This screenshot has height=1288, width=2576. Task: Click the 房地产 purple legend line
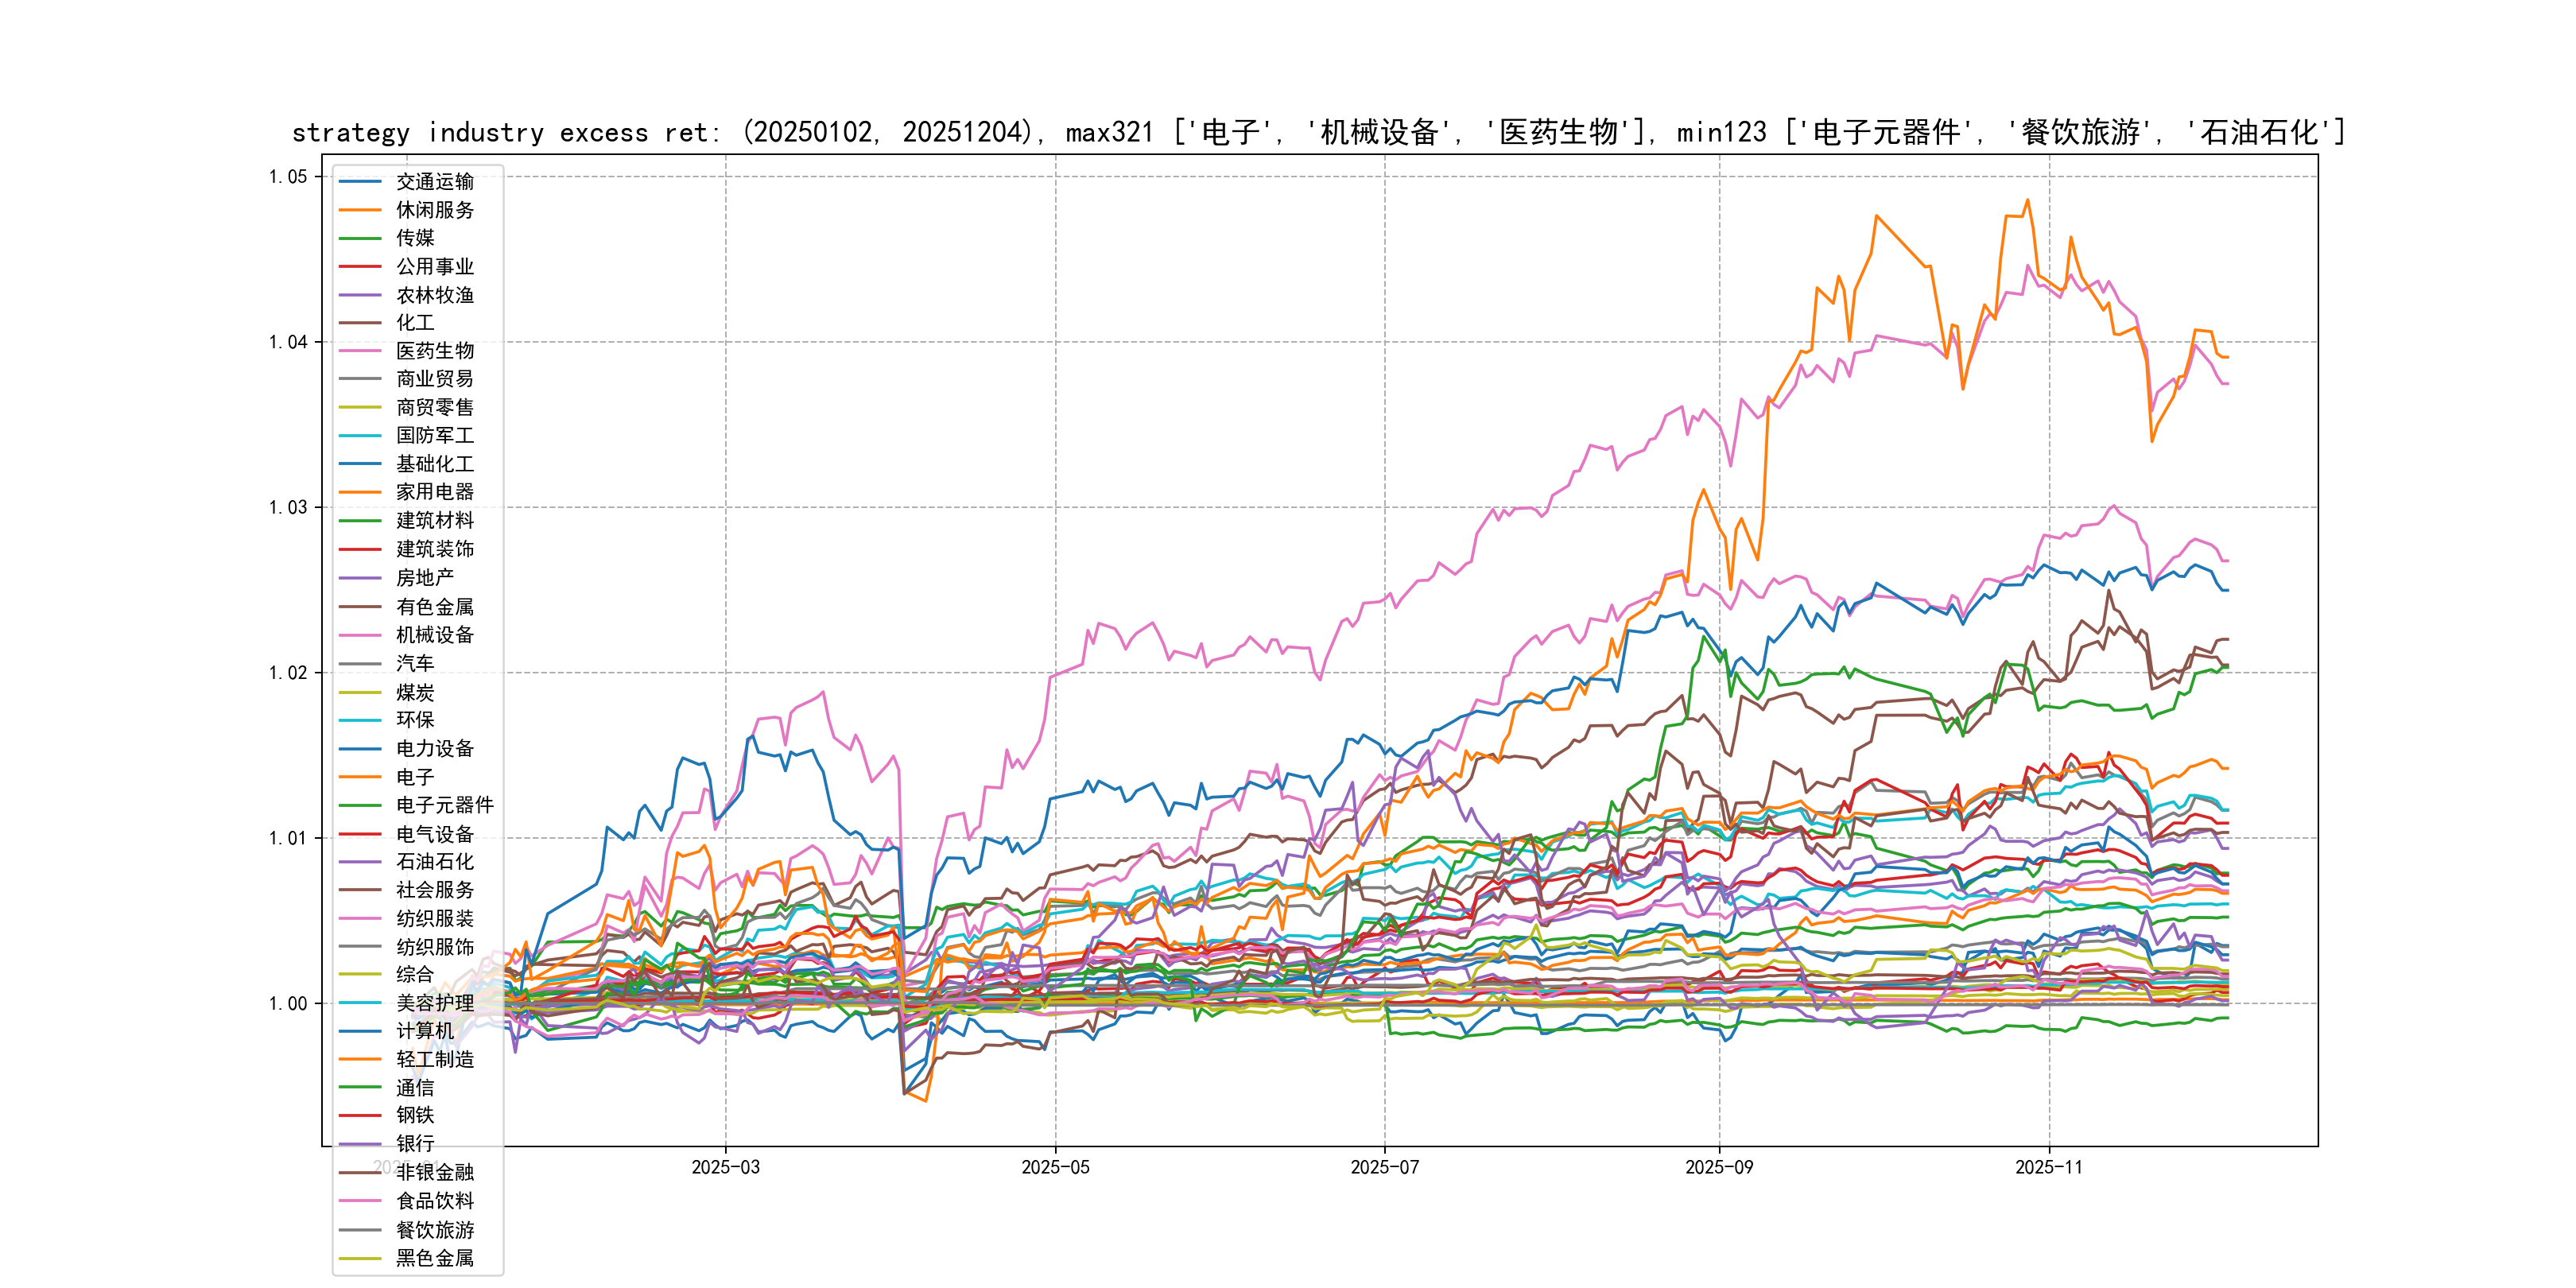360,578
